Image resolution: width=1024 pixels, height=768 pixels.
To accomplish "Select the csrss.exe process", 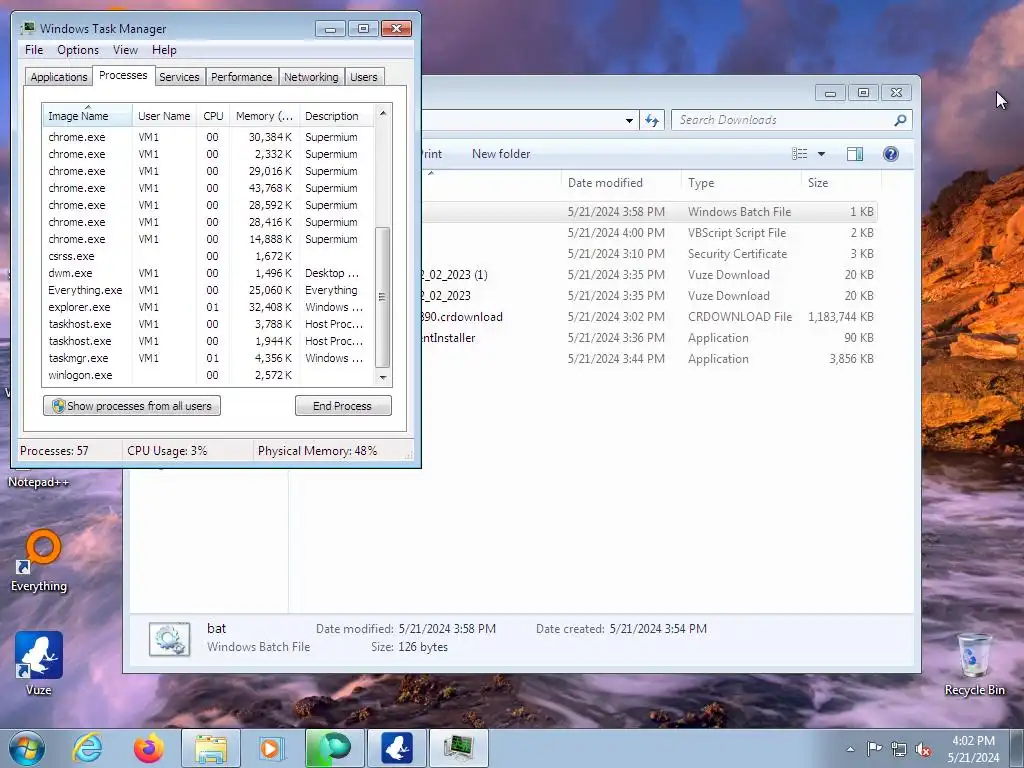I will point(208,256).
